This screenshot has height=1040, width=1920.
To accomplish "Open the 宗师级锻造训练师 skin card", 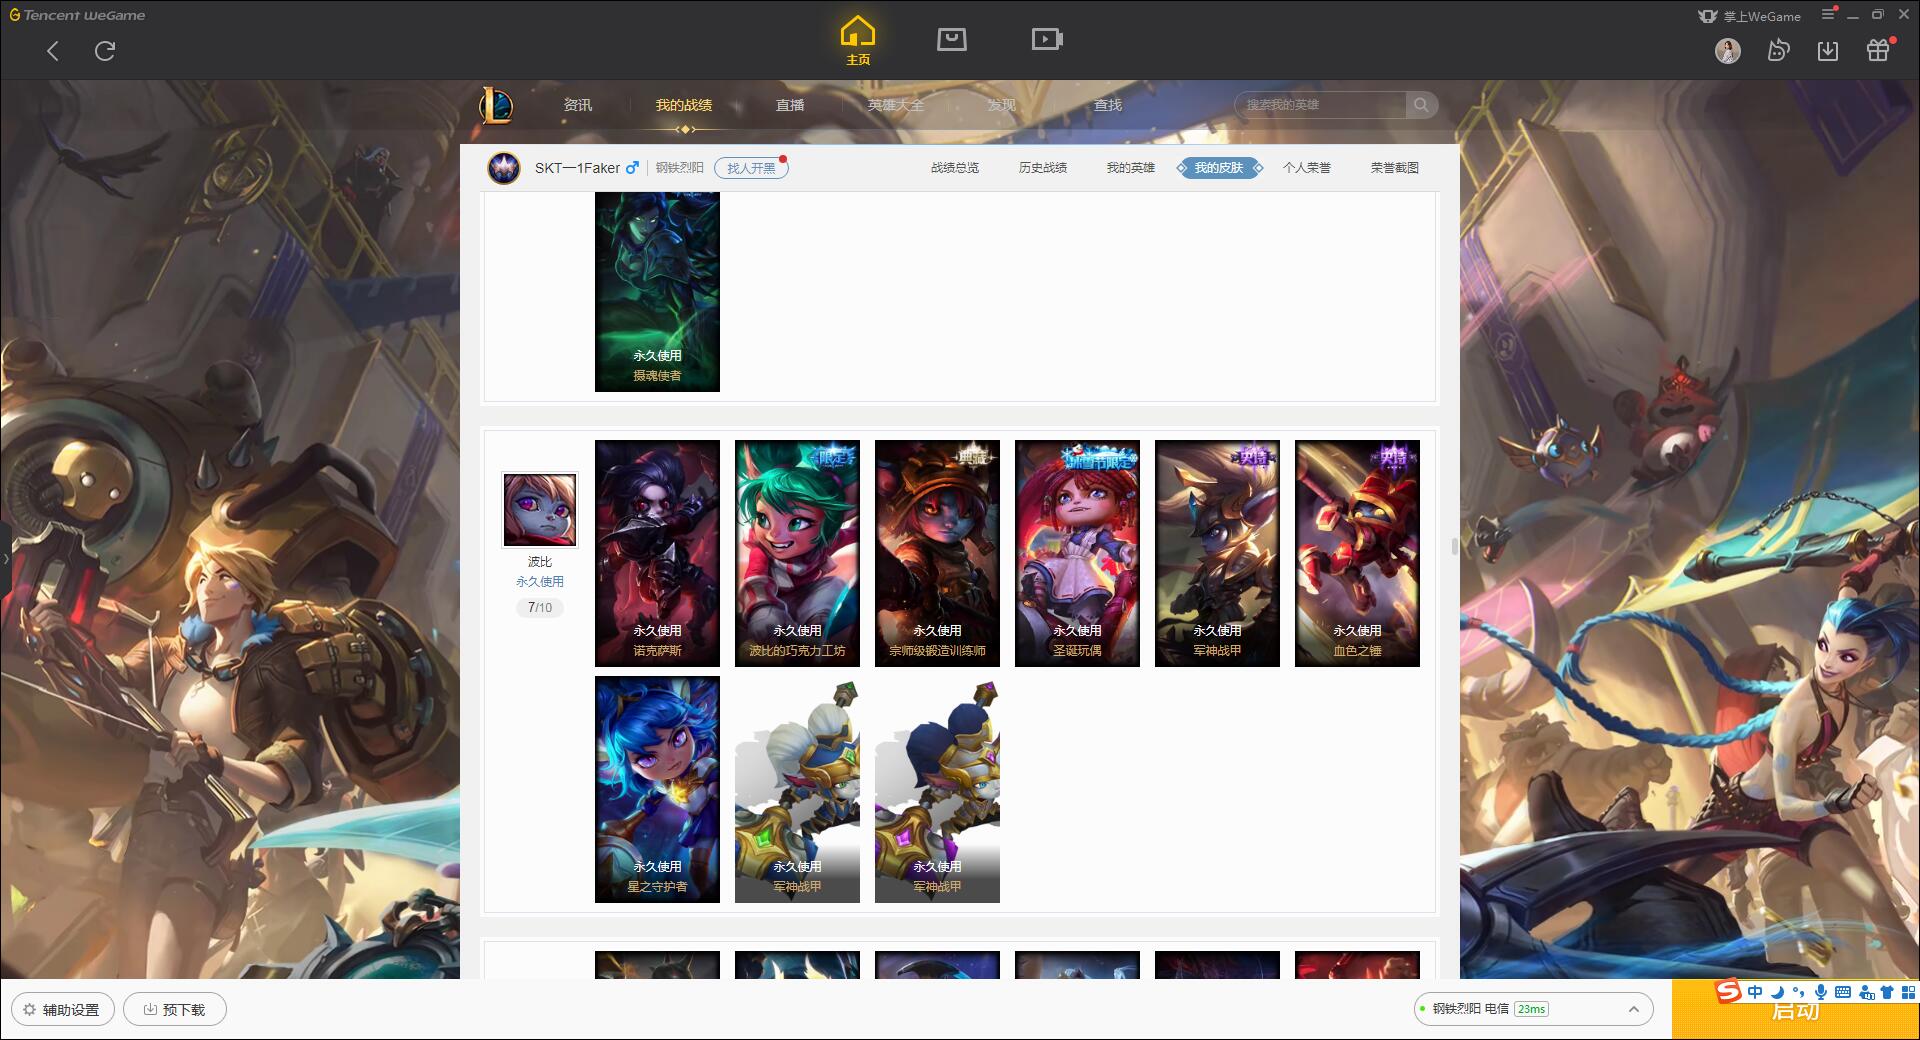I will tap(937, 553).
